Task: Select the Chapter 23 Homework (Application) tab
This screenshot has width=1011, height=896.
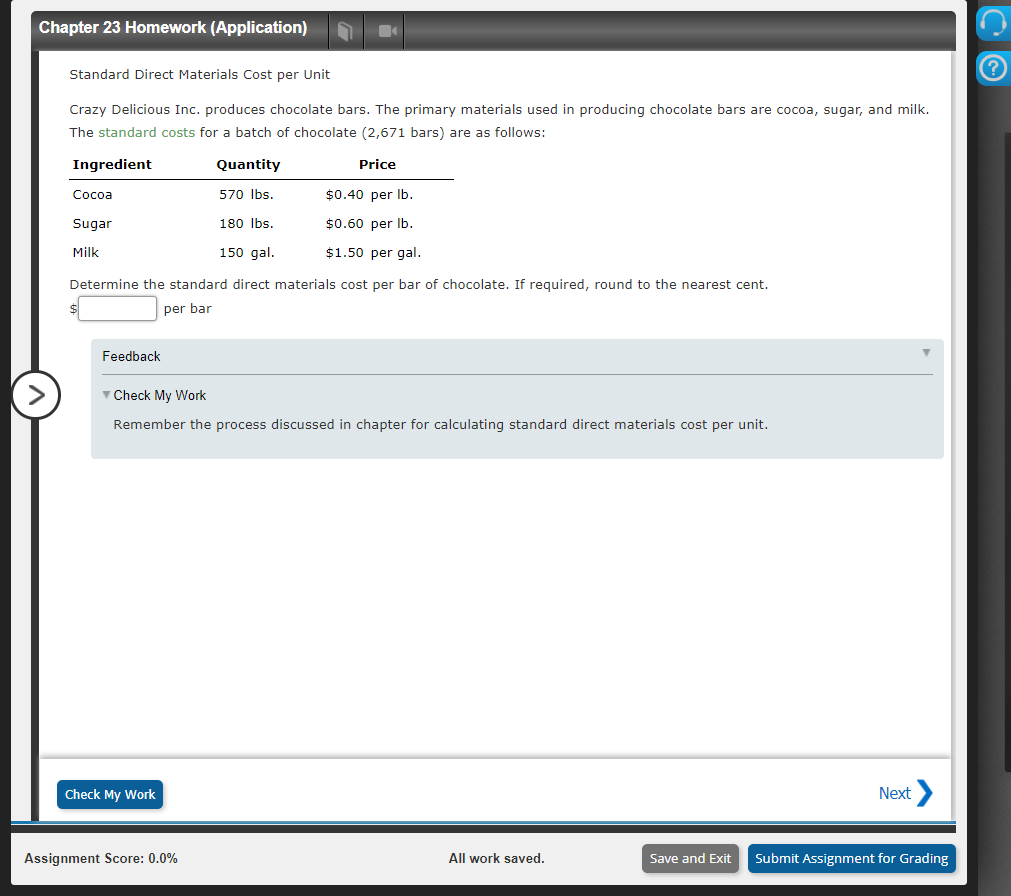Action: pyautogui.click(x=172, y=27)
